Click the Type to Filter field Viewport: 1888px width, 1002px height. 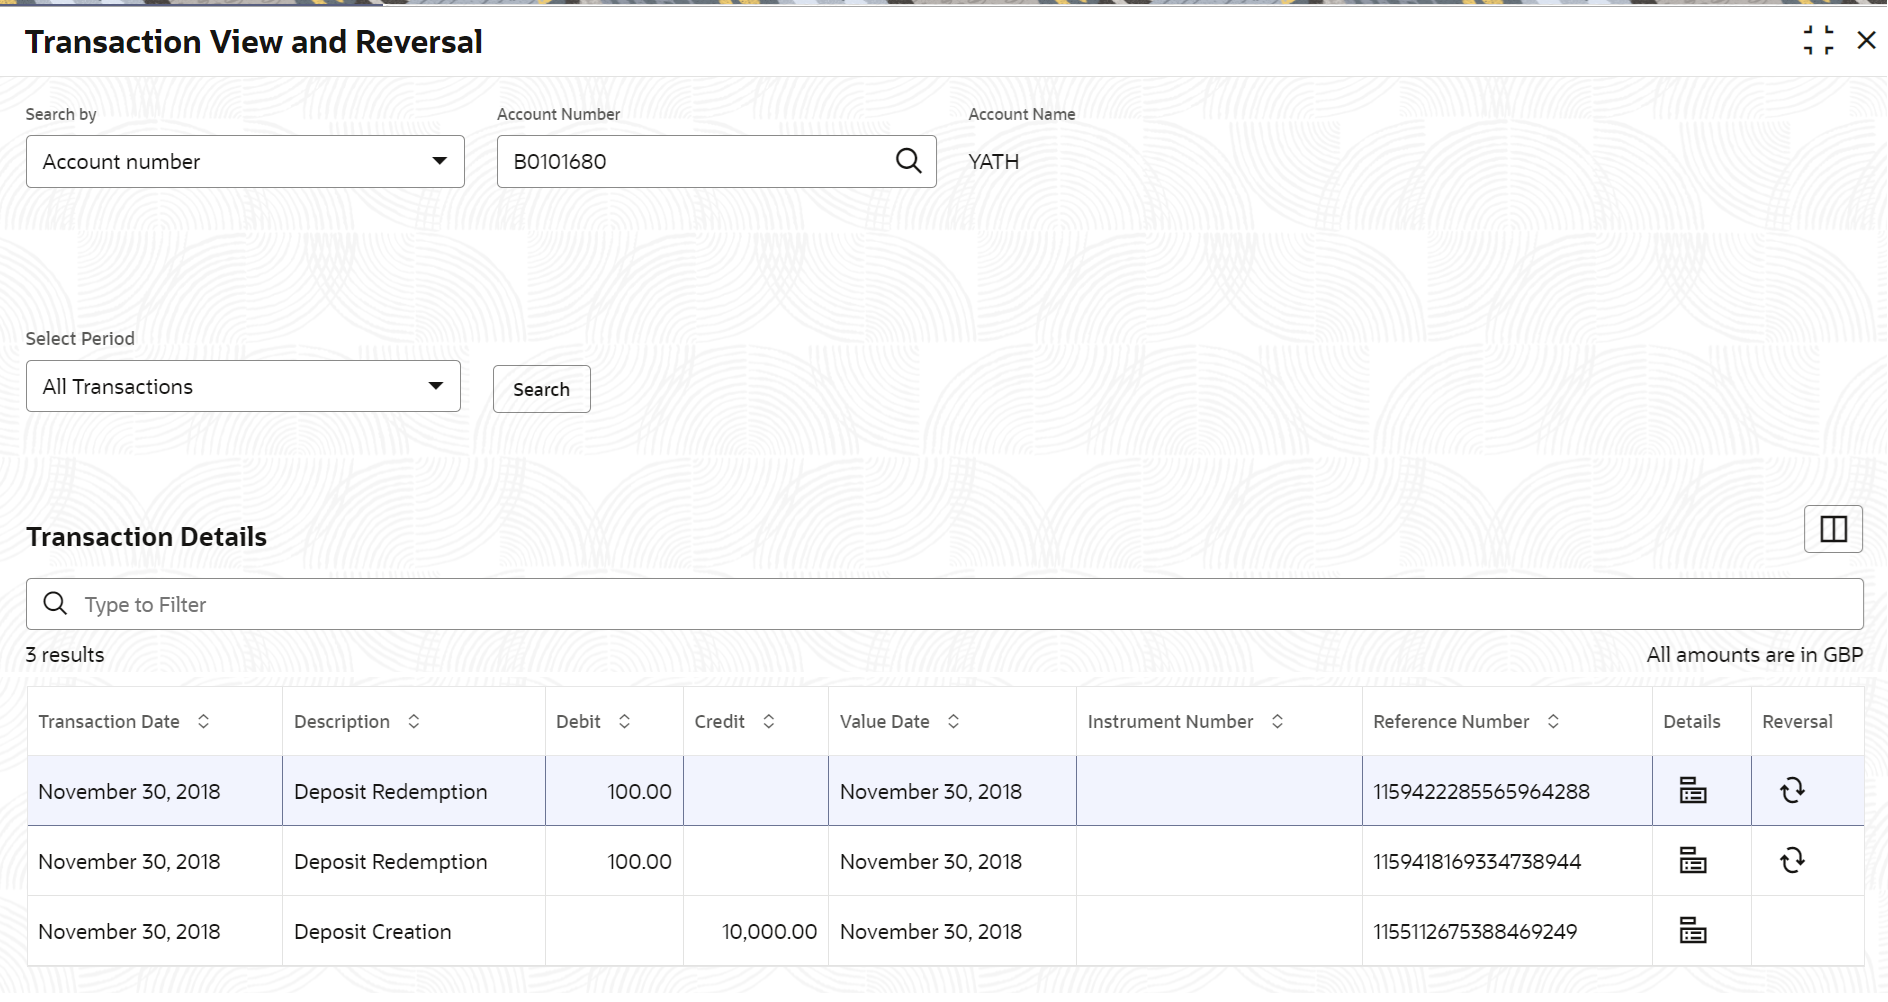(944, 604)
